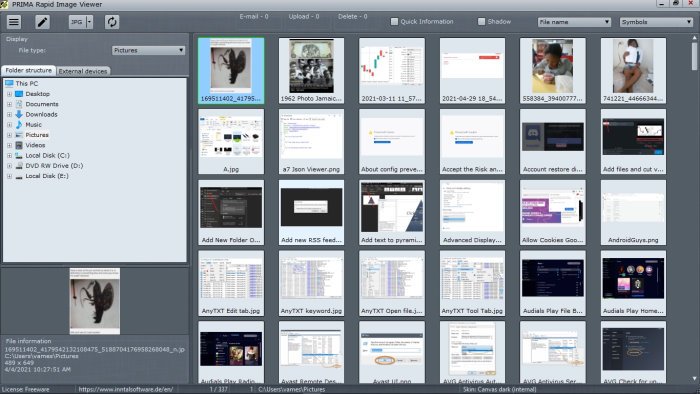Select the Videos folder icon in the tree
This screenshot has width=700, height=394.
pos(19,145)
